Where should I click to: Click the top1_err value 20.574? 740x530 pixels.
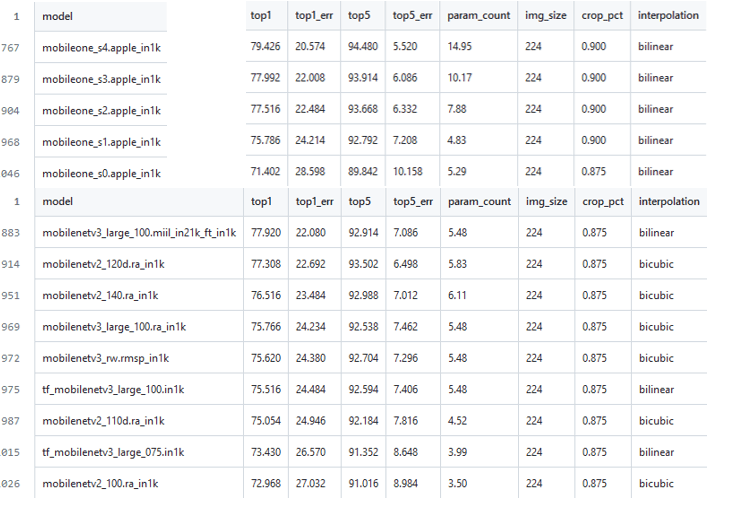(x=310, y=46)
